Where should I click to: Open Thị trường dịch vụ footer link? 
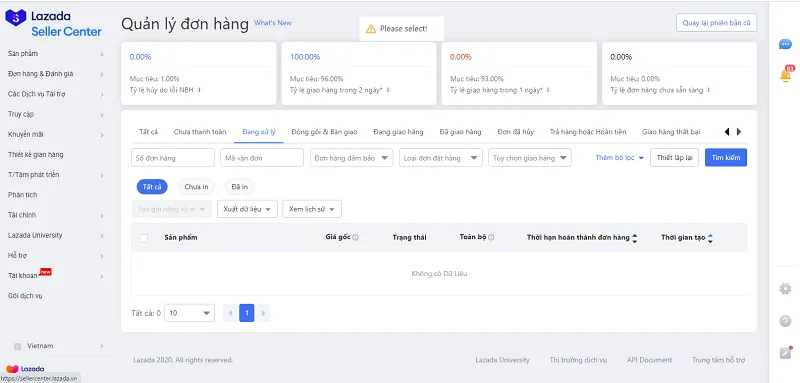click(x=578, y=360)
